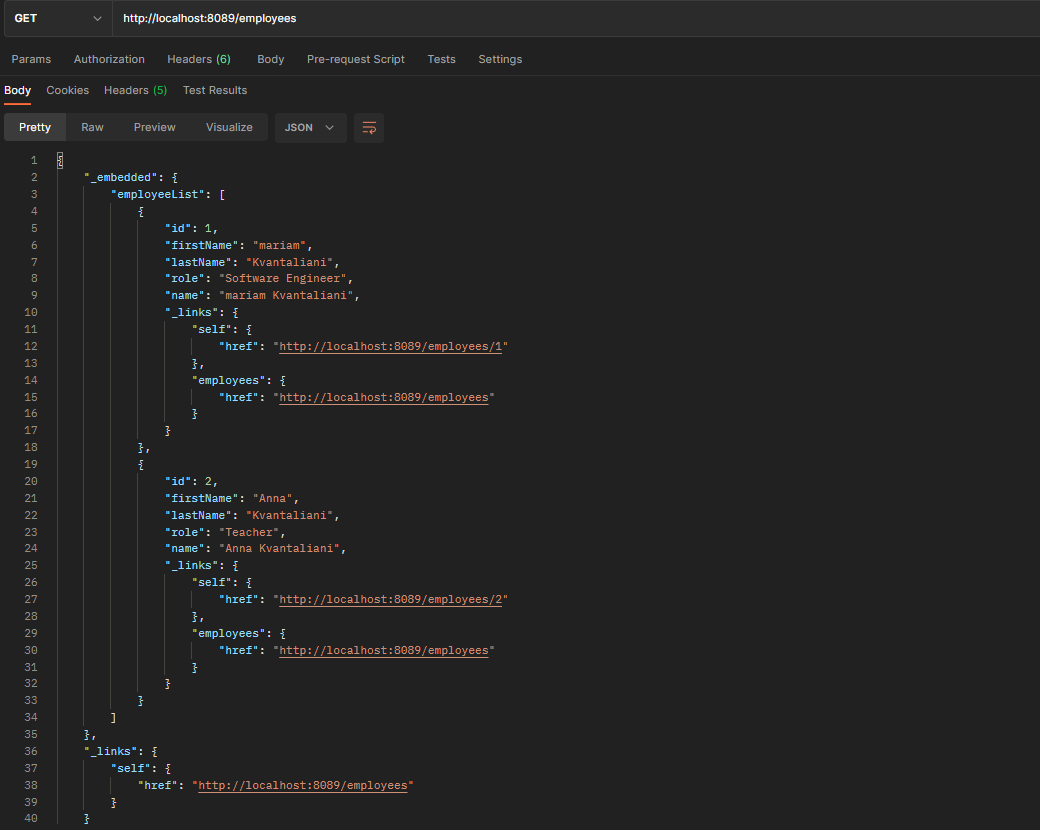Click line number 19 in the gutter
Screen dimensions: 1040x830
click(x=31, y=464)
